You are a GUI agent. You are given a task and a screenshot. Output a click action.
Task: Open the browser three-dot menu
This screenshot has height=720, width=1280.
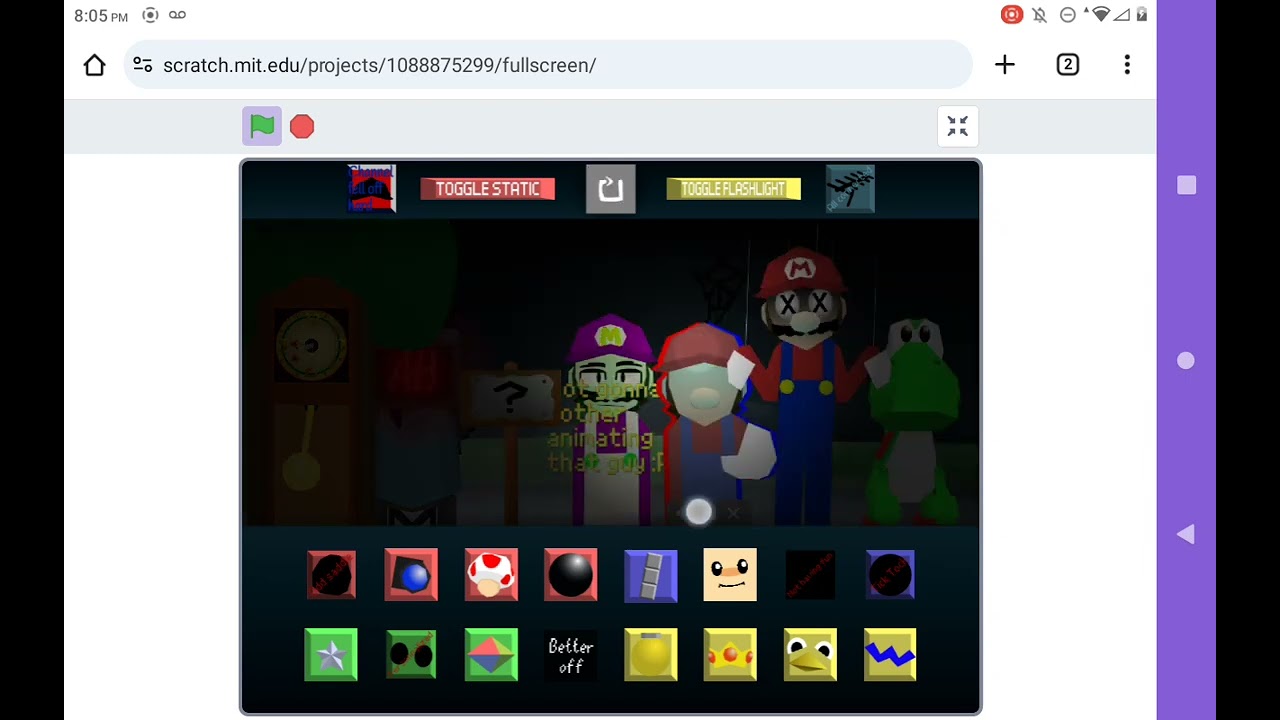pos(1127,65)
